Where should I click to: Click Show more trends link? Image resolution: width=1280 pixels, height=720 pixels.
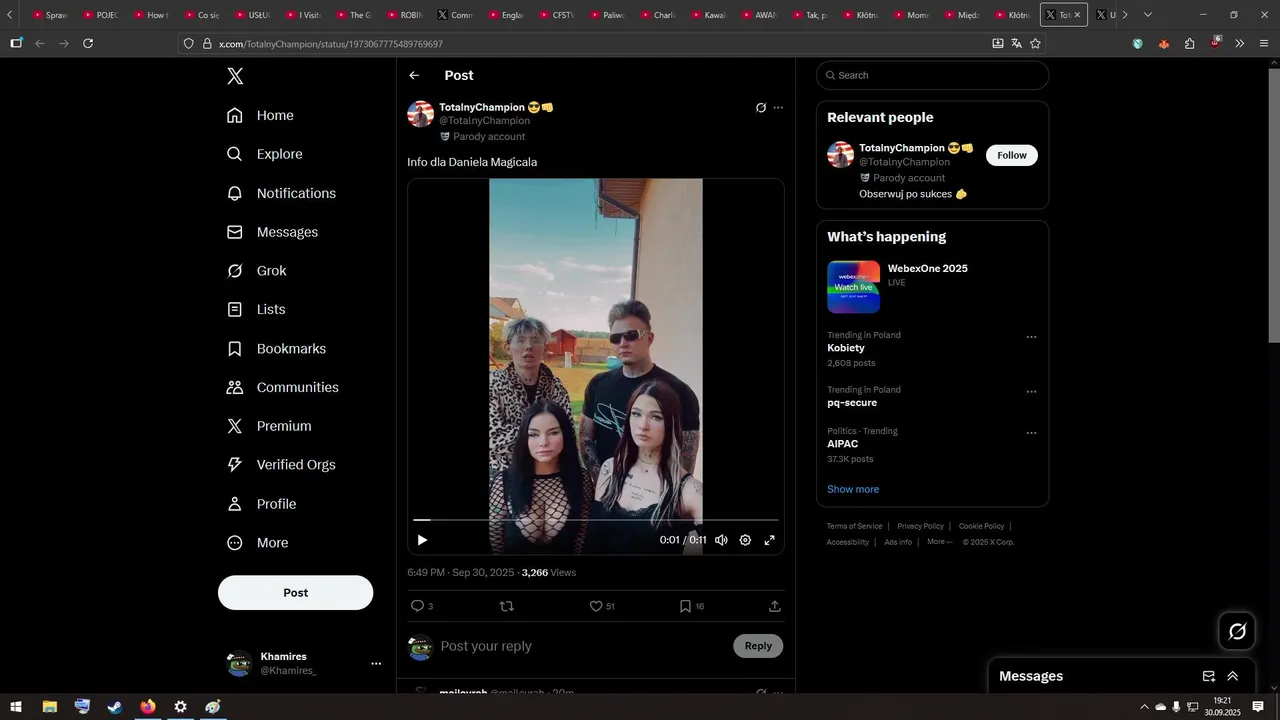(x=853, y=489)
